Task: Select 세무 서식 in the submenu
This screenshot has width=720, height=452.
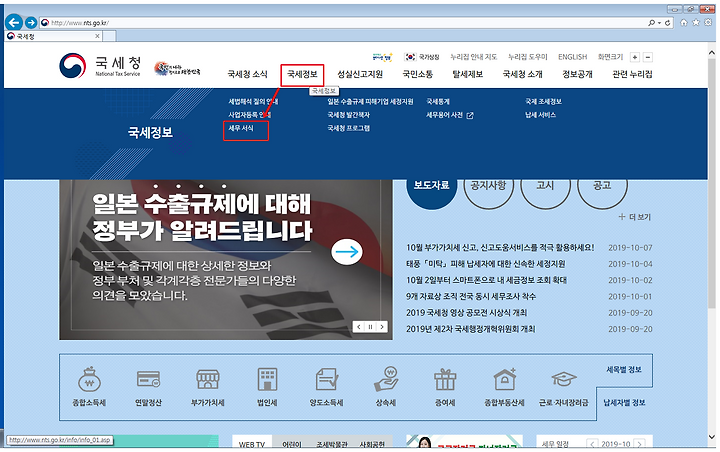Action: point(241,128)
